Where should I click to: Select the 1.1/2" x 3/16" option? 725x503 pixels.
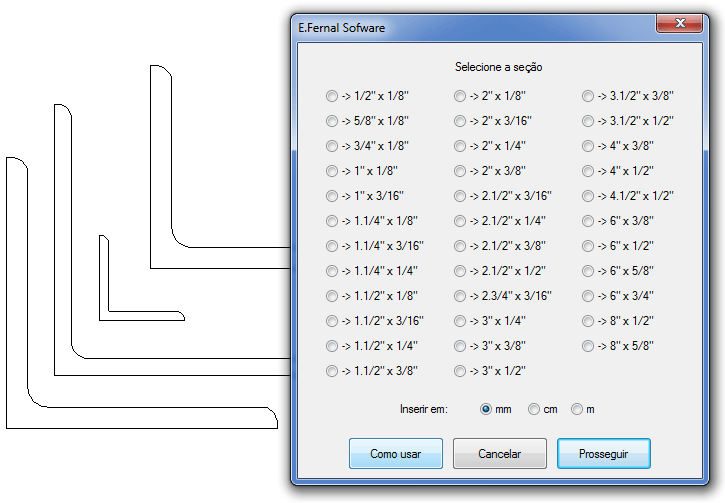coord(332,321)
